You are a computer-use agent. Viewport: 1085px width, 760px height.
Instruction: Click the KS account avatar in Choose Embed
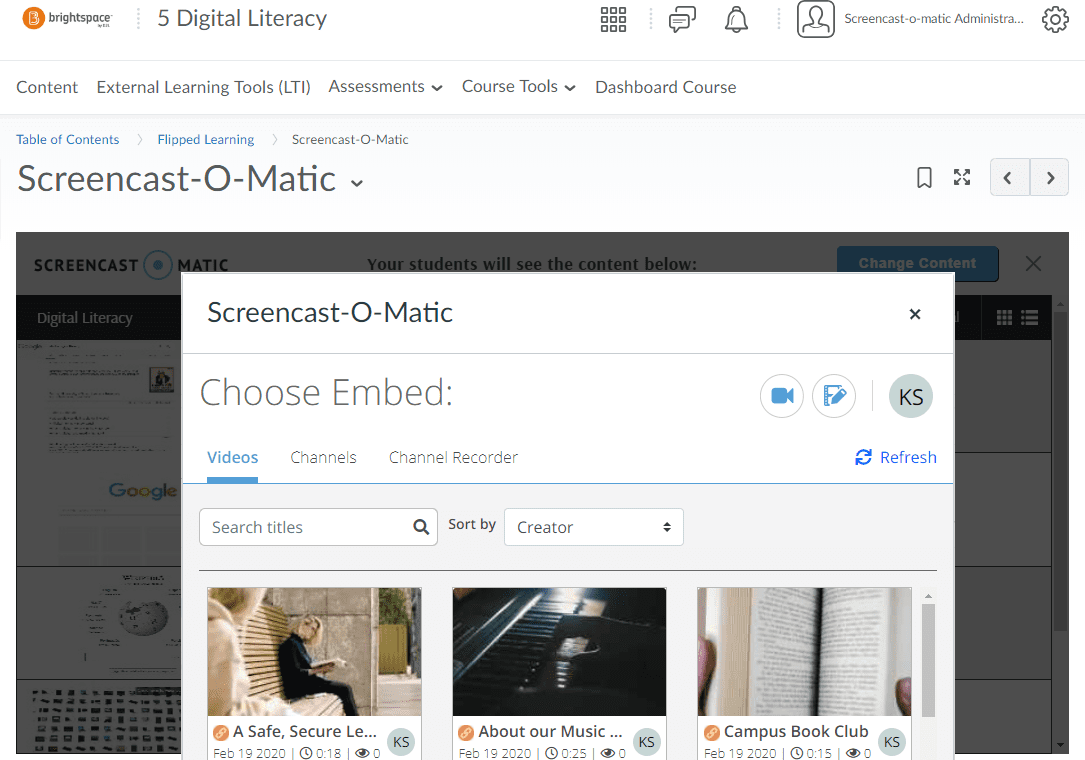tap(911, 396)
